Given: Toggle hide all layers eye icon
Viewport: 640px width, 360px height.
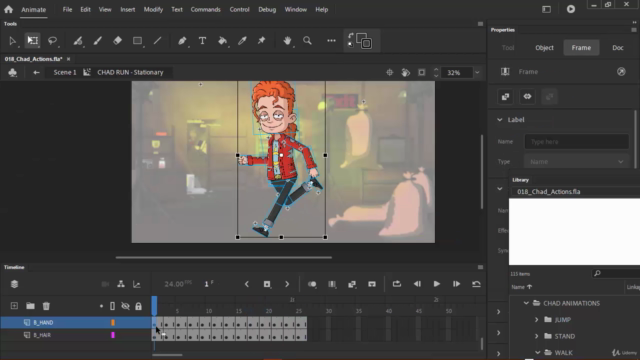Looking at the screenshot, I should click(x=125, y=306).
